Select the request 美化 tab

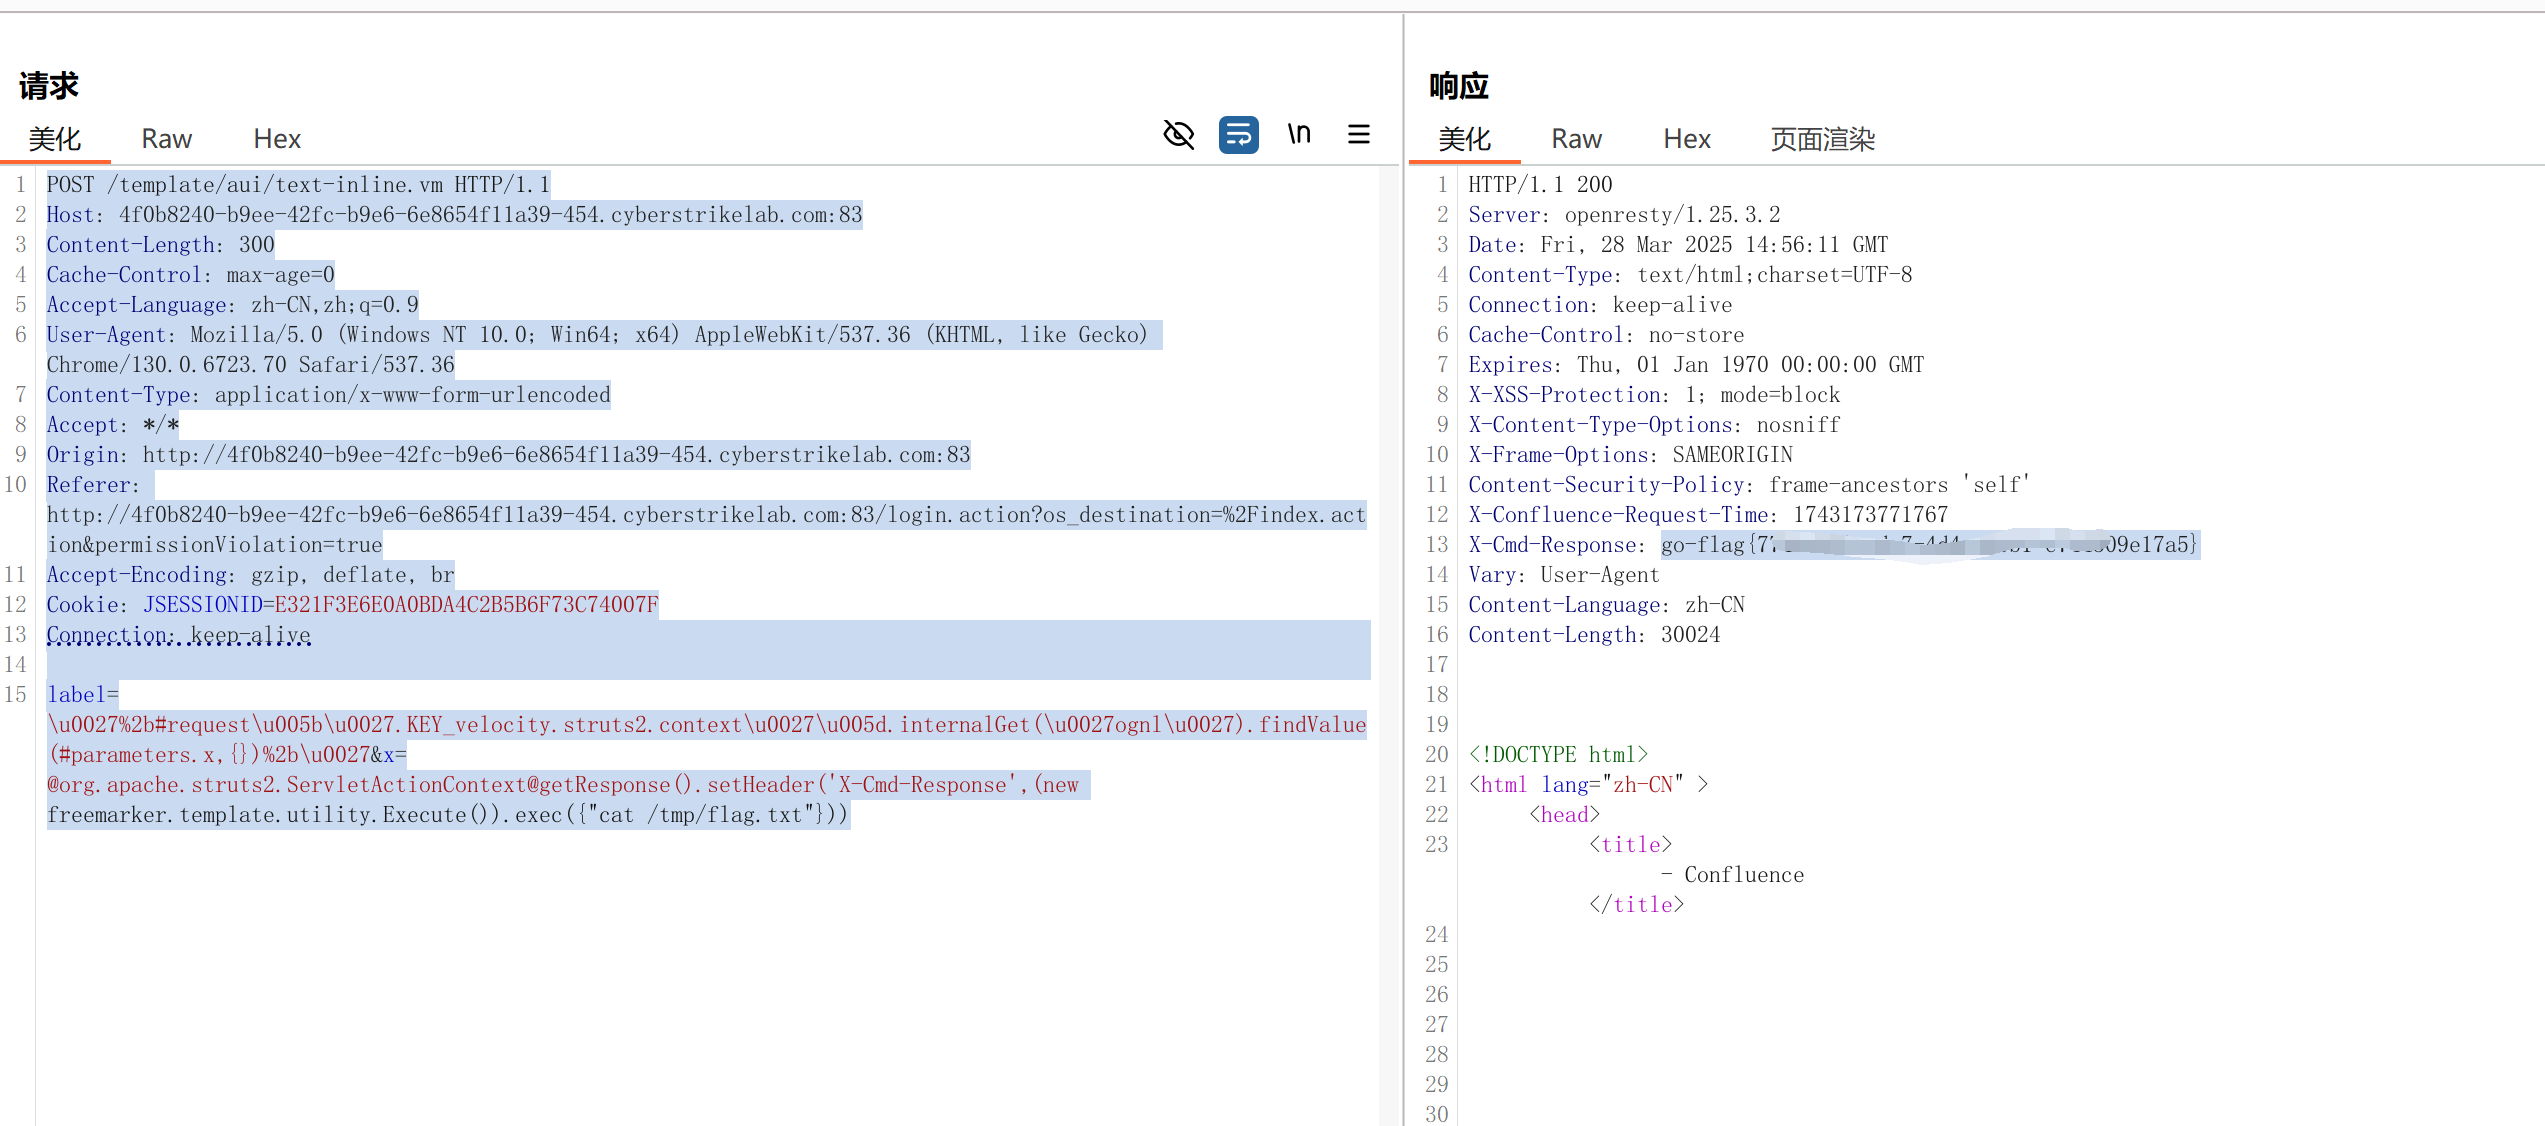click(x=54, y=139)
